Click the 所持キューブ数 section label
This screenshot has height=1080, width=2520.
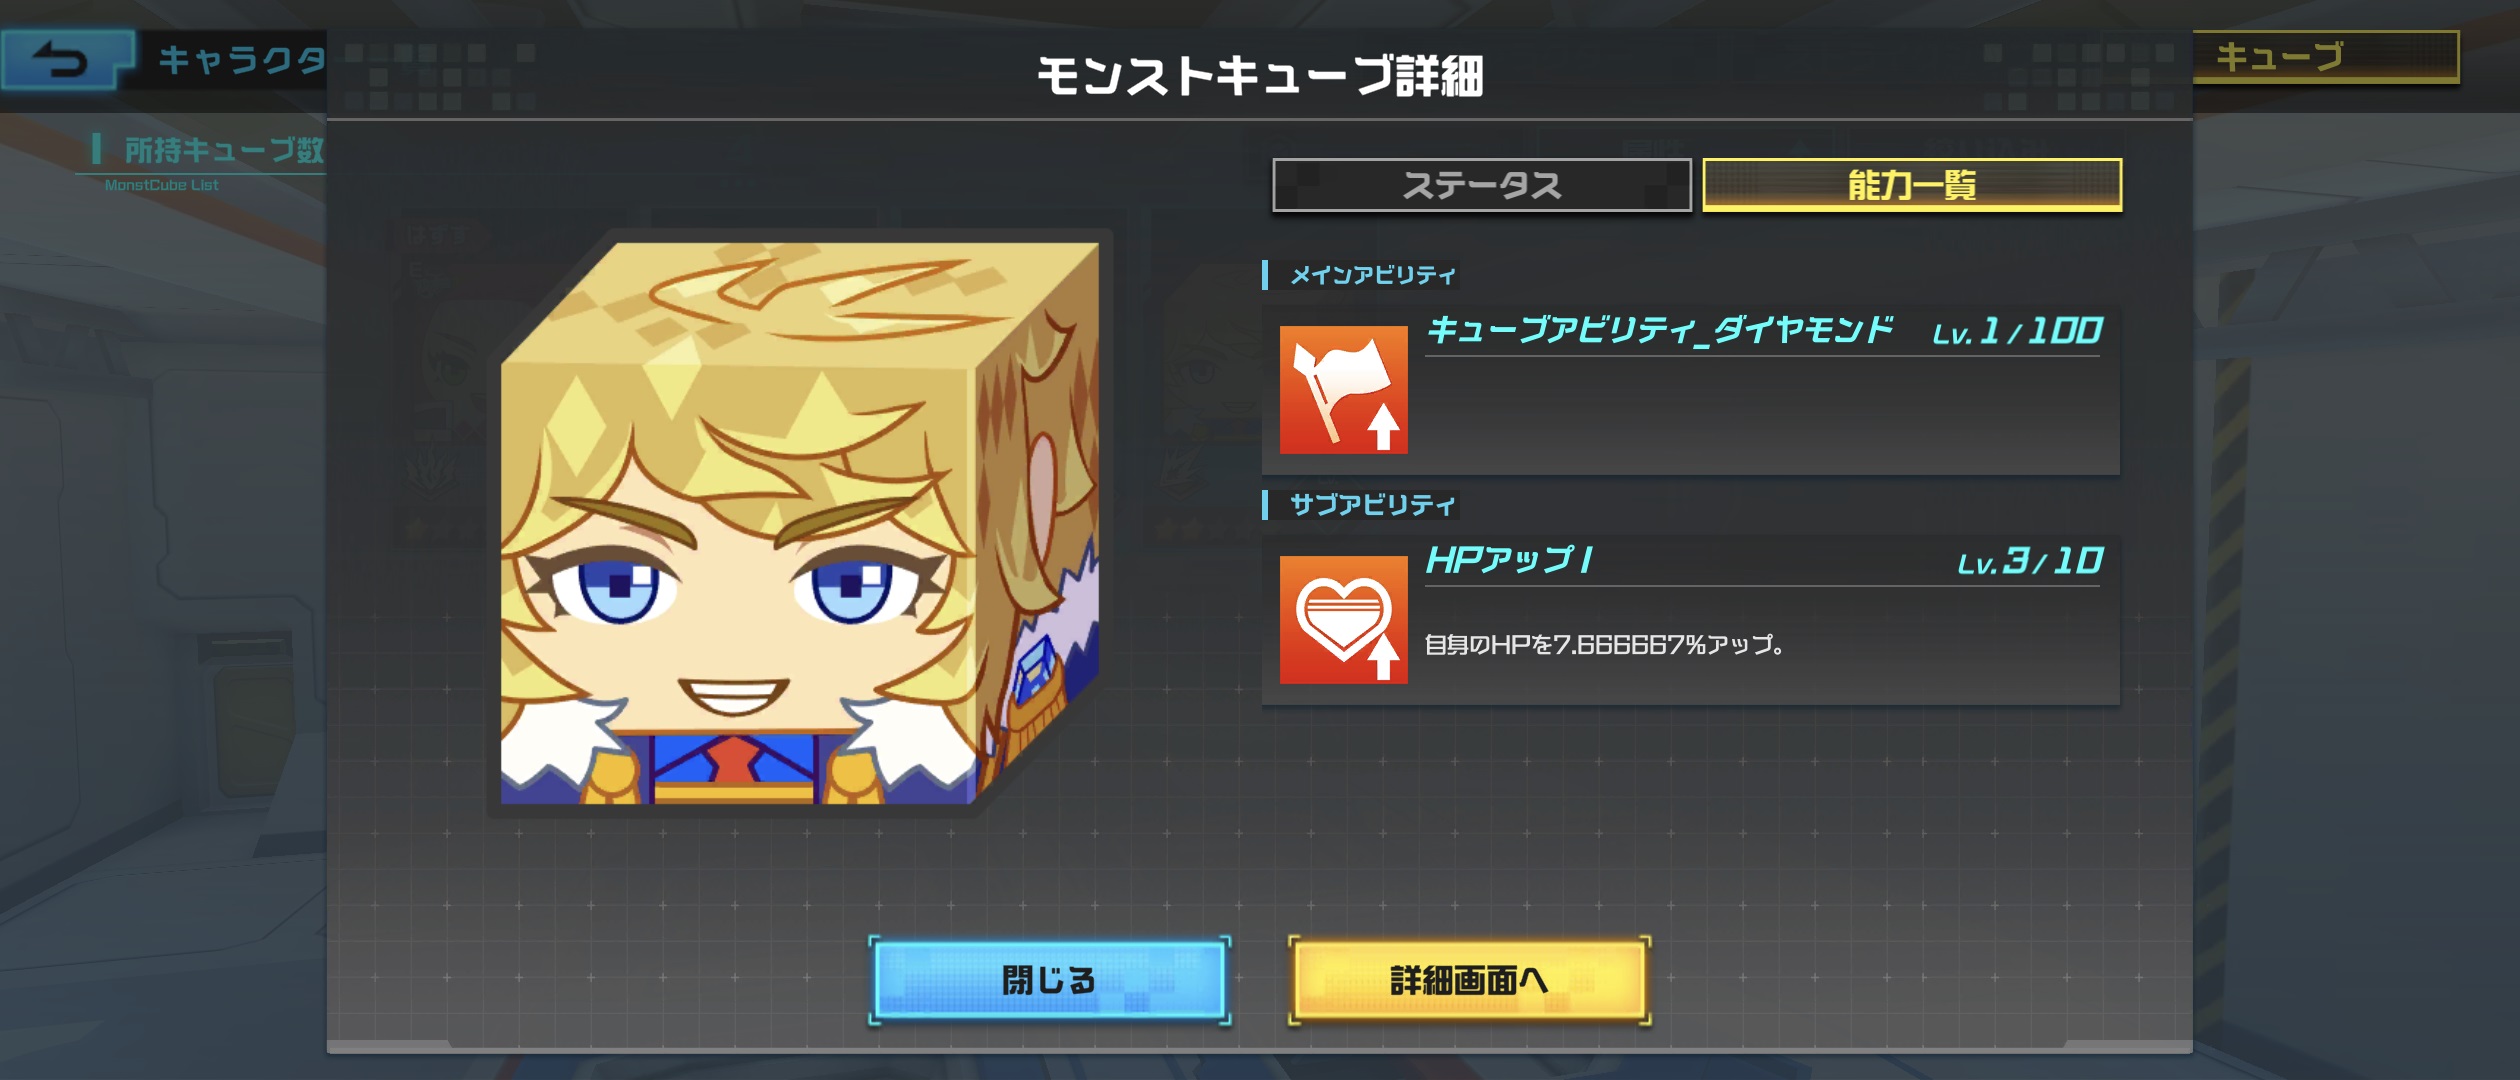point(224,150)
